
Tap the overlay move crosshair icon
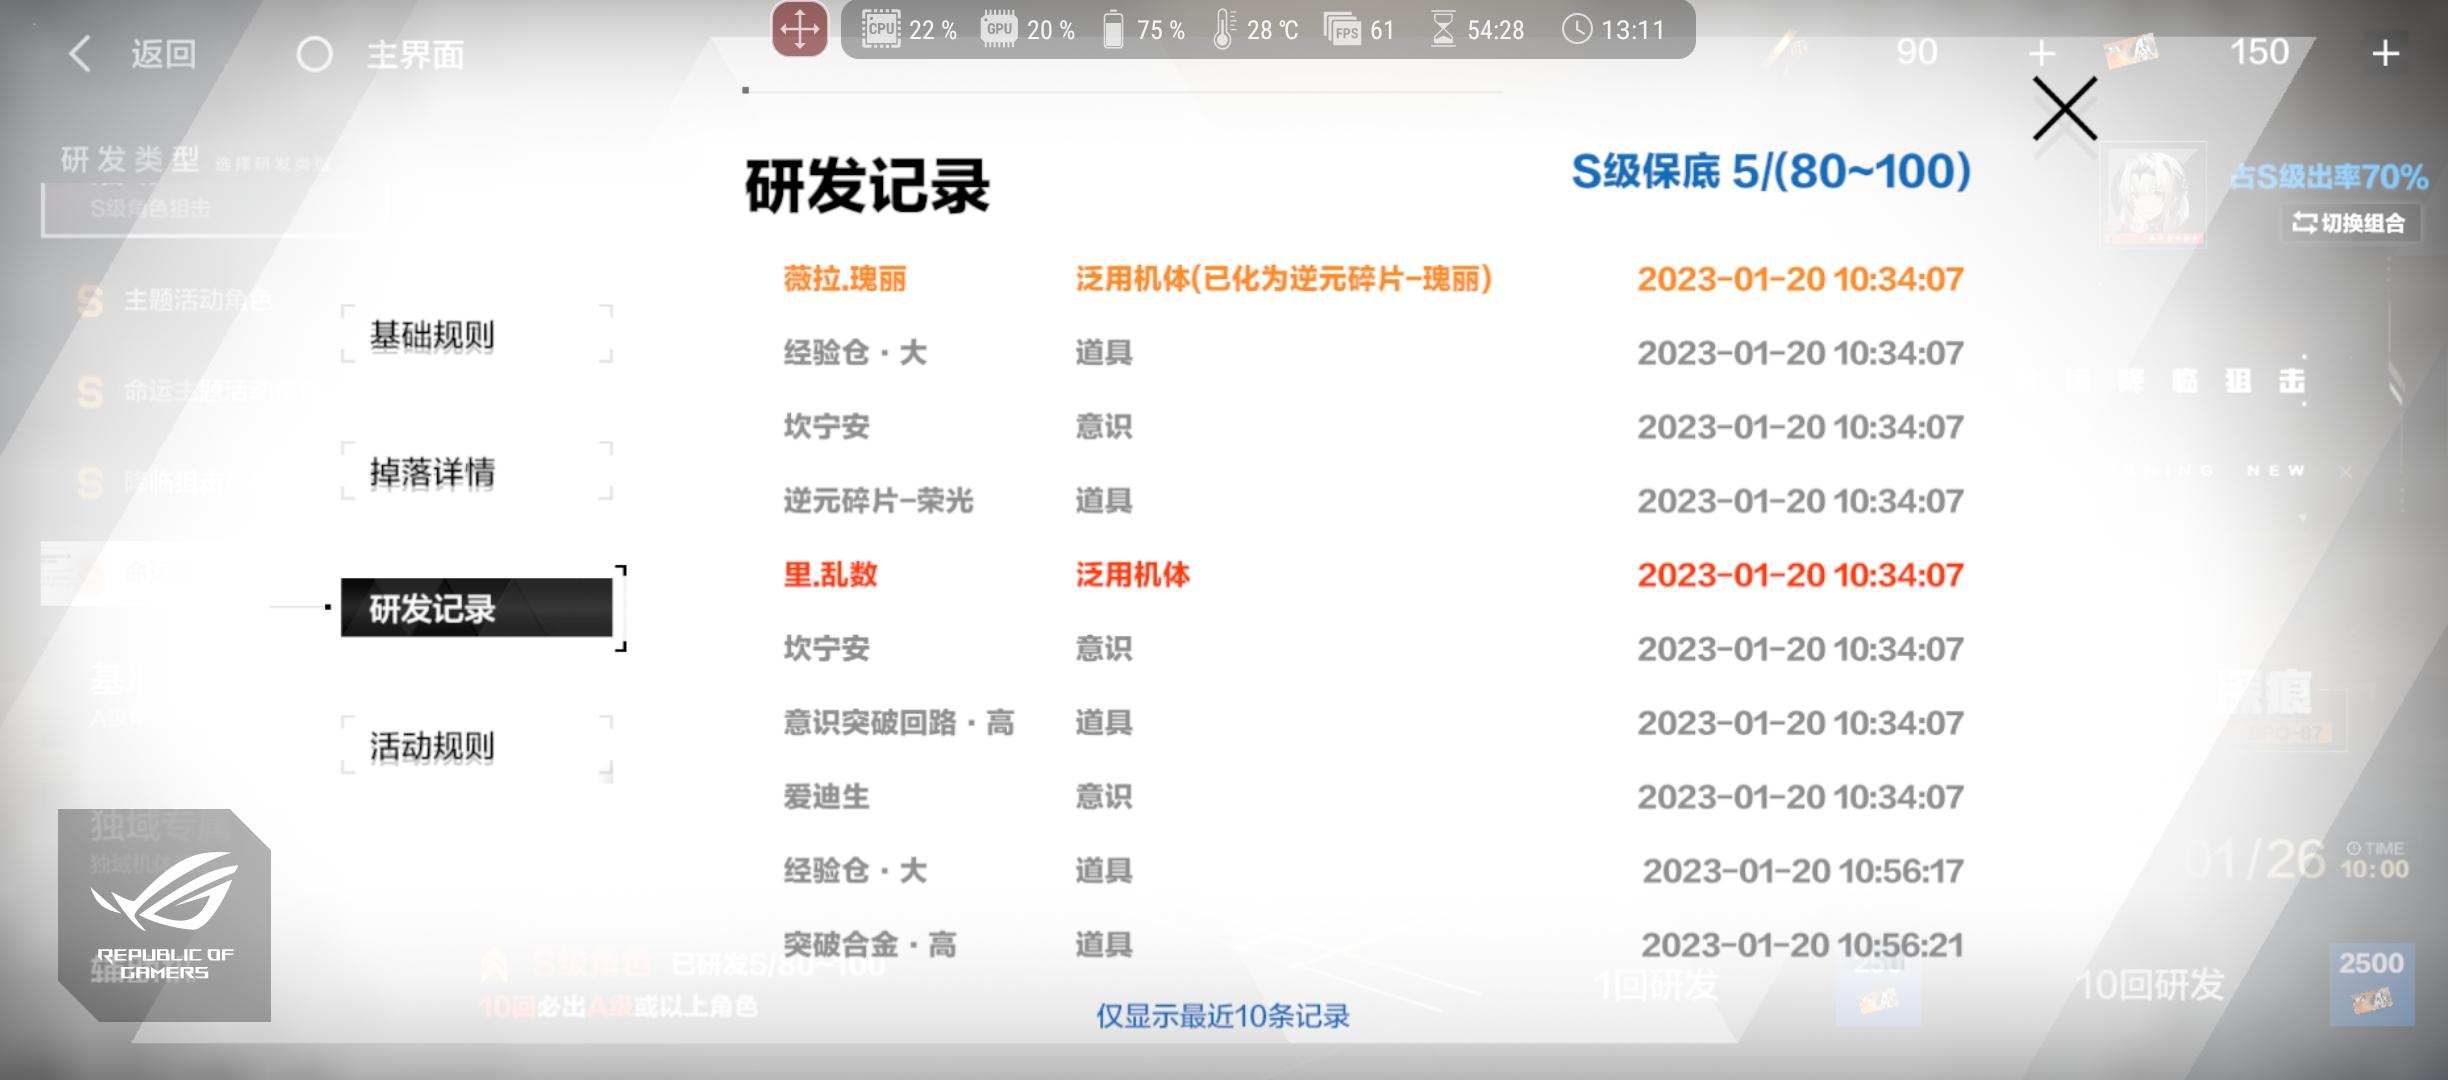pyautogui.click(x=799, y=29)
